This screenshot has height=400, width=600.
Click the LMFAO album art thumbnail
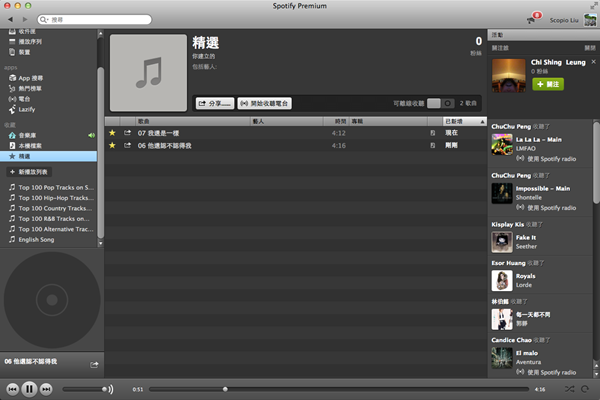click(x=502, y=144)
